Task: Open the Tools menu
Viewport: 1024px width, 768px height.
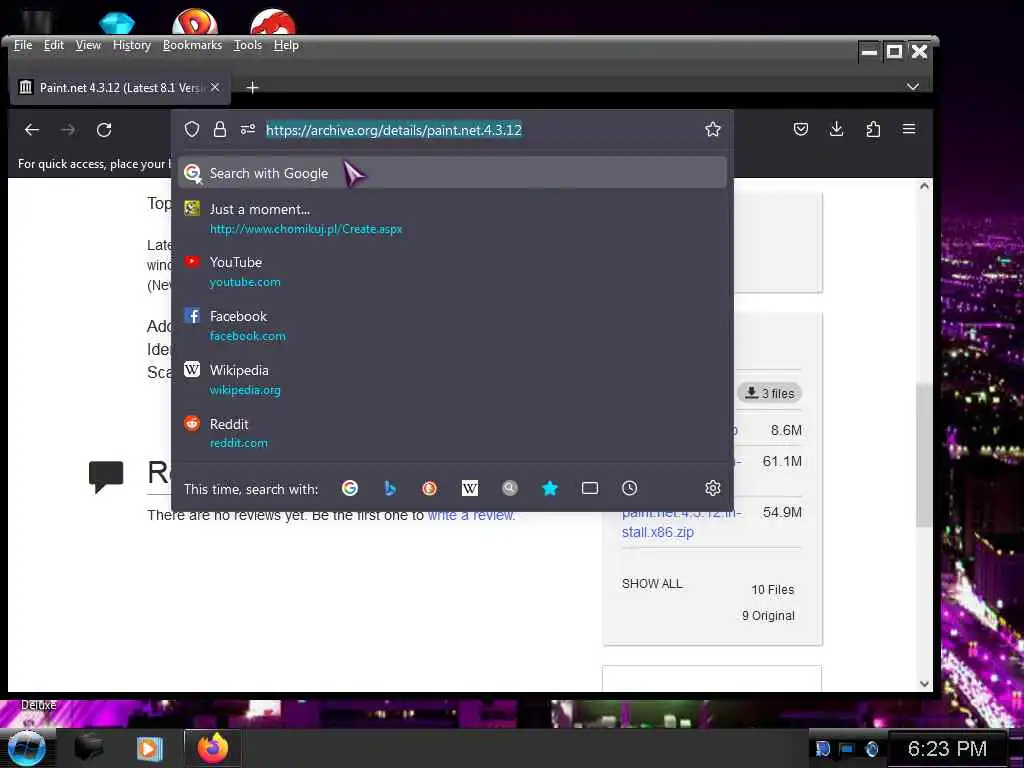Action: tap(248, 45)
